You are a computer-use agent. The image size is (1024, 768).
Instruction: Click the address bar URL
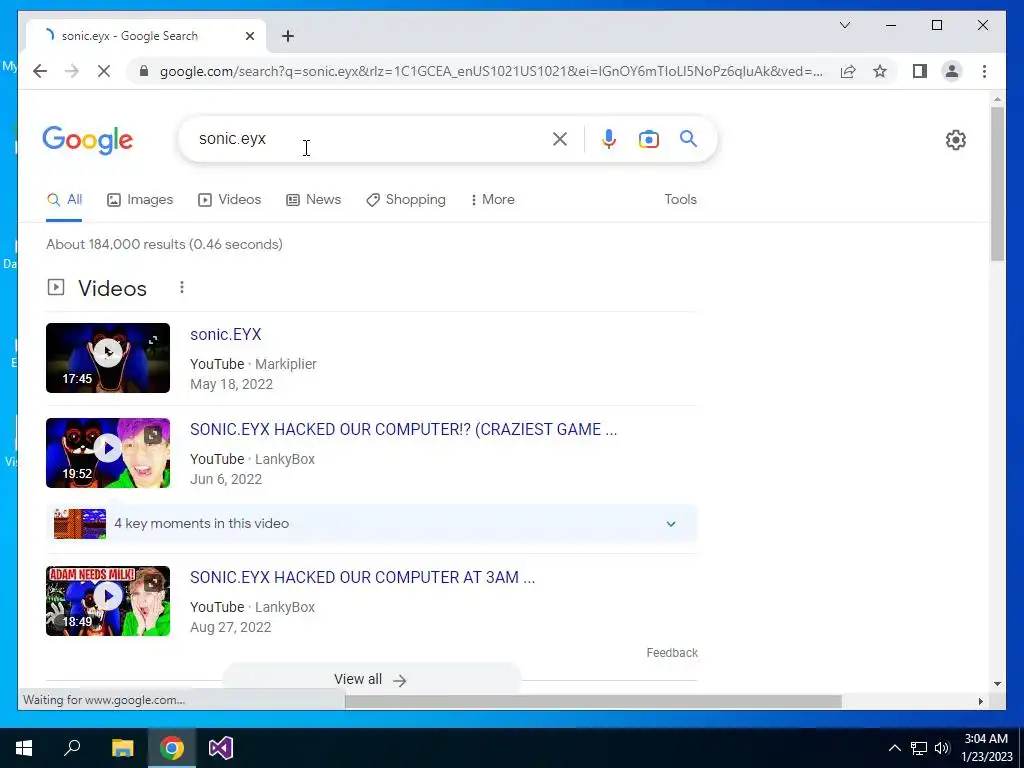point(491,71)
